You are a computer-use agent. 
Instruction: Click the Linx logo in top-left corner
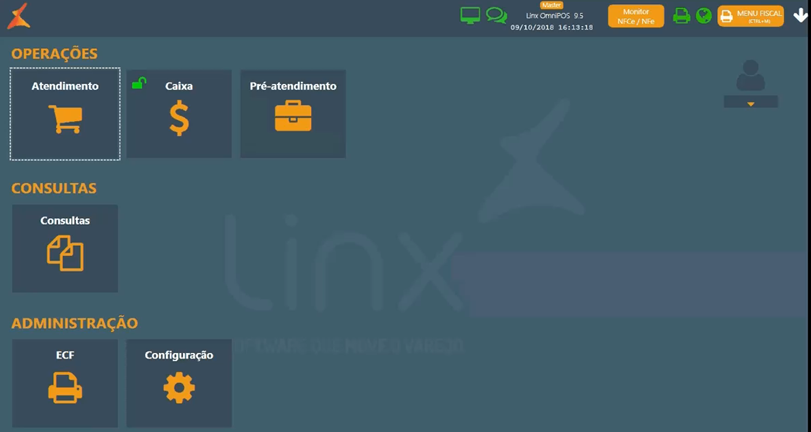19,16
